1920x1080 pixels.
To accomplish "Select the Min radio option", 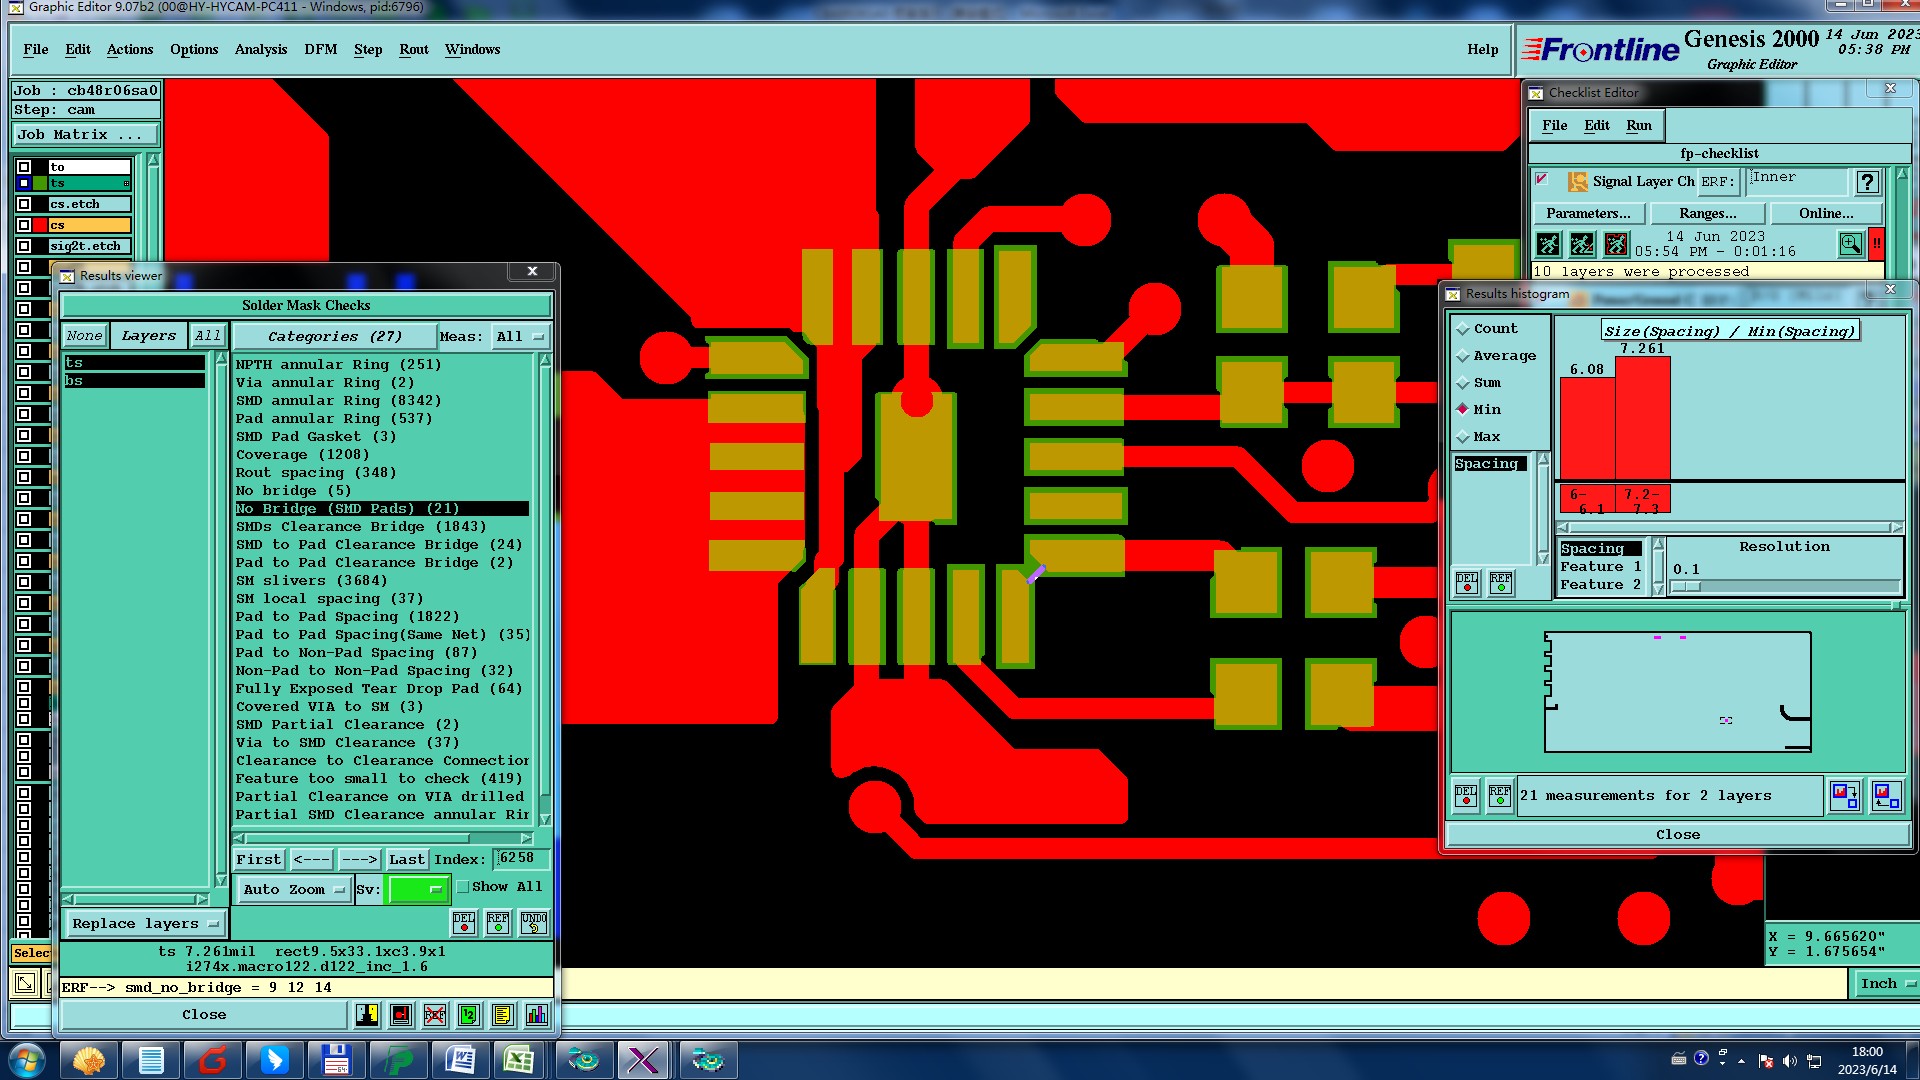I will pyautogui.click(x=1463, y=409).
